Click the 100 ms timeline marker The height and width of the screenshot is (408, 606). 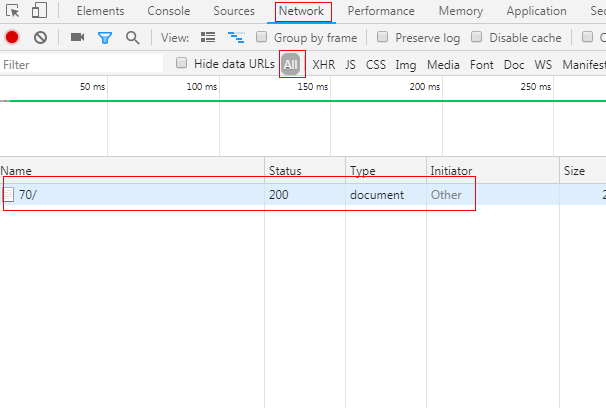tap(202, 87)
